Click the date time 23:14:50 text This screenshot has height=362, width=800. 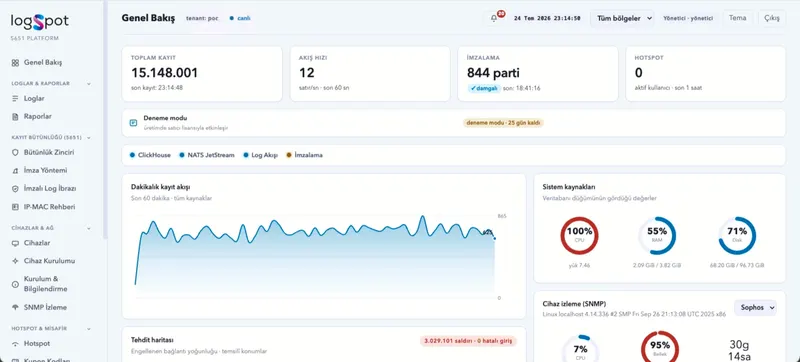(x=547, y=18)
